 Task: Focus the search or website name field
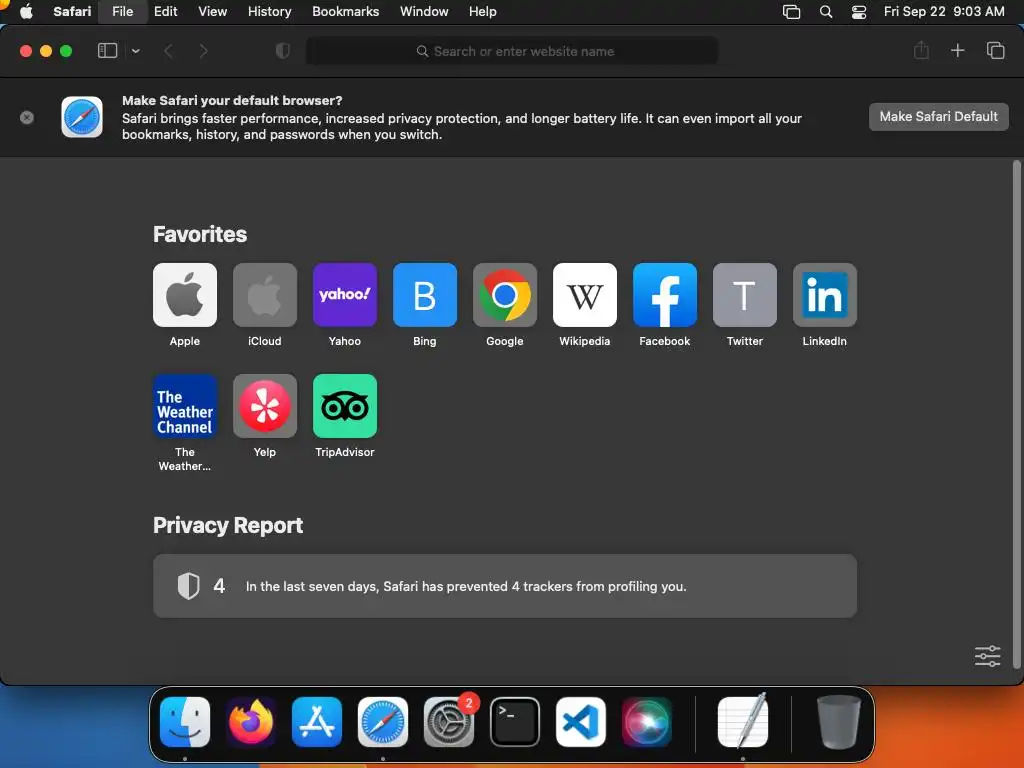click(512, 51)
